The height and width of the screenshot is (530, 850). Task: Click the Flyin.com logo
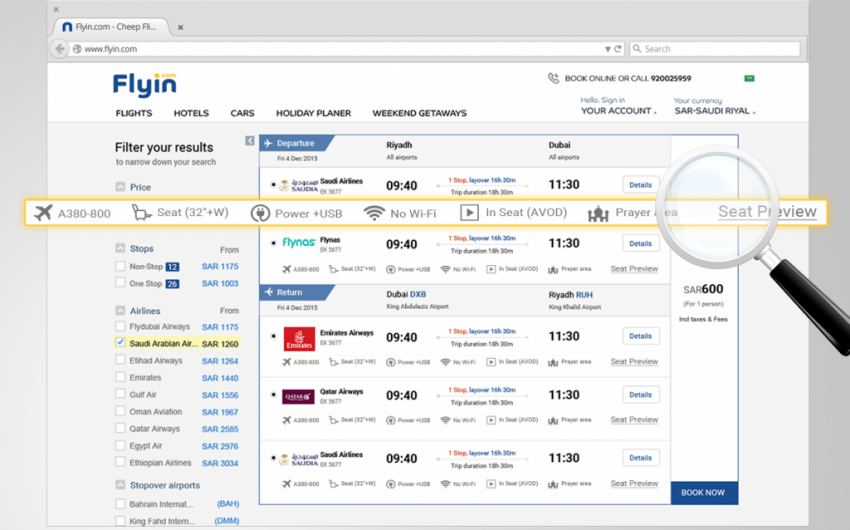click(x=145, y=84)
